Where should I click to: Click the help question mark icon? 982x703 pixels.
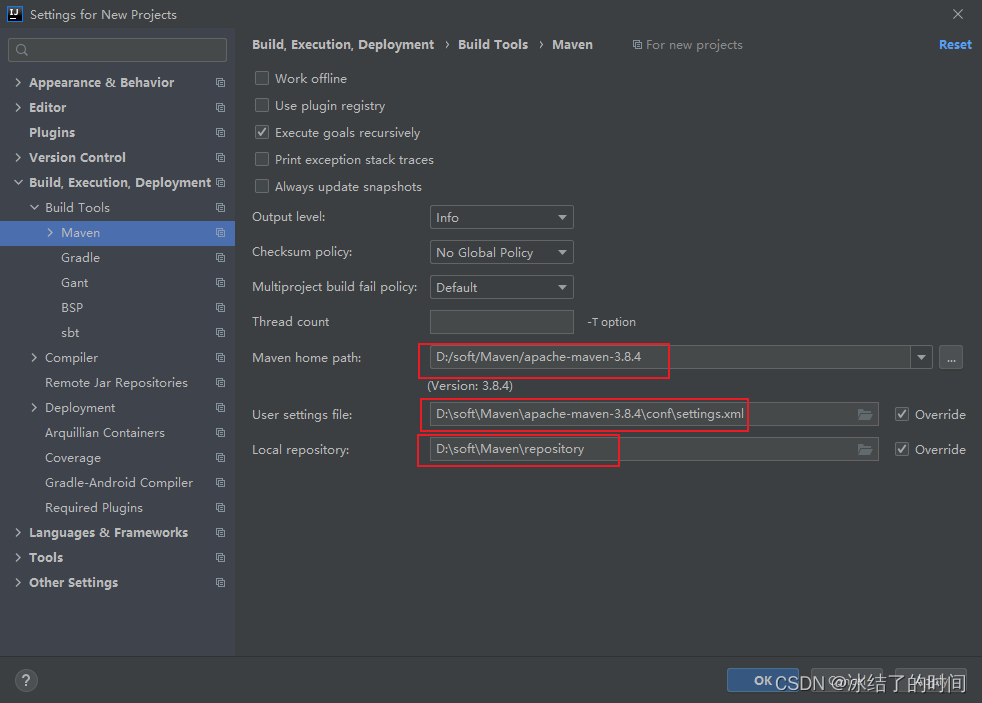click(26, 680)
